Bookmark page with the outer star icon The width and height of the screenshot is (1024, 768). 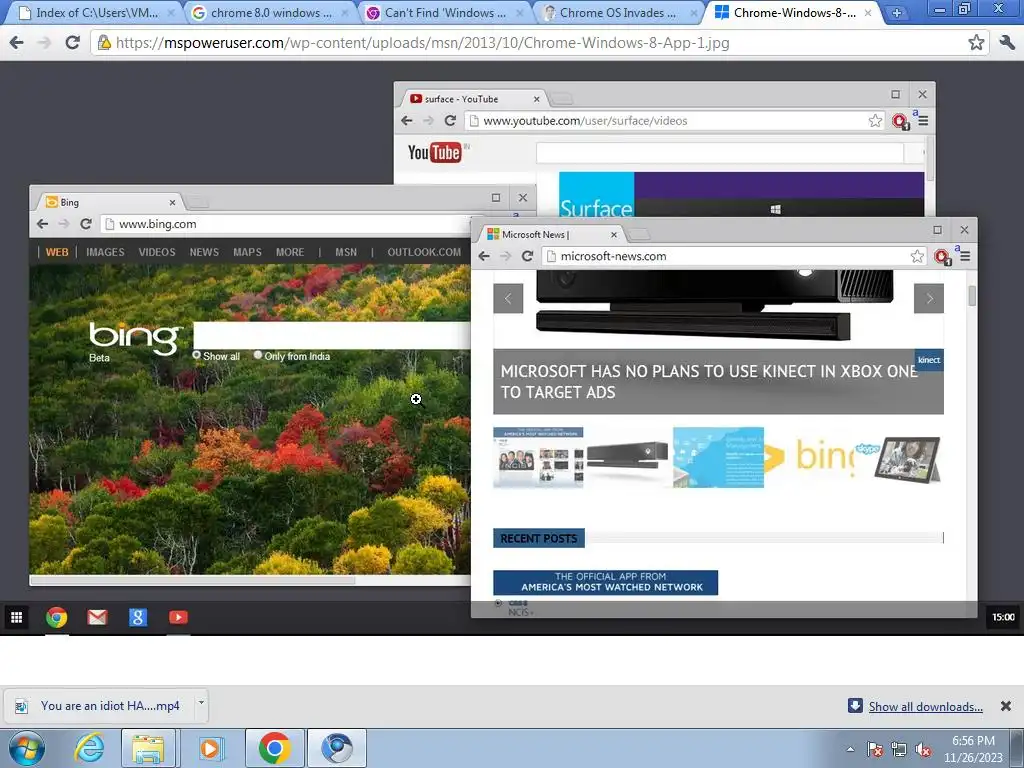pos(976,42)
